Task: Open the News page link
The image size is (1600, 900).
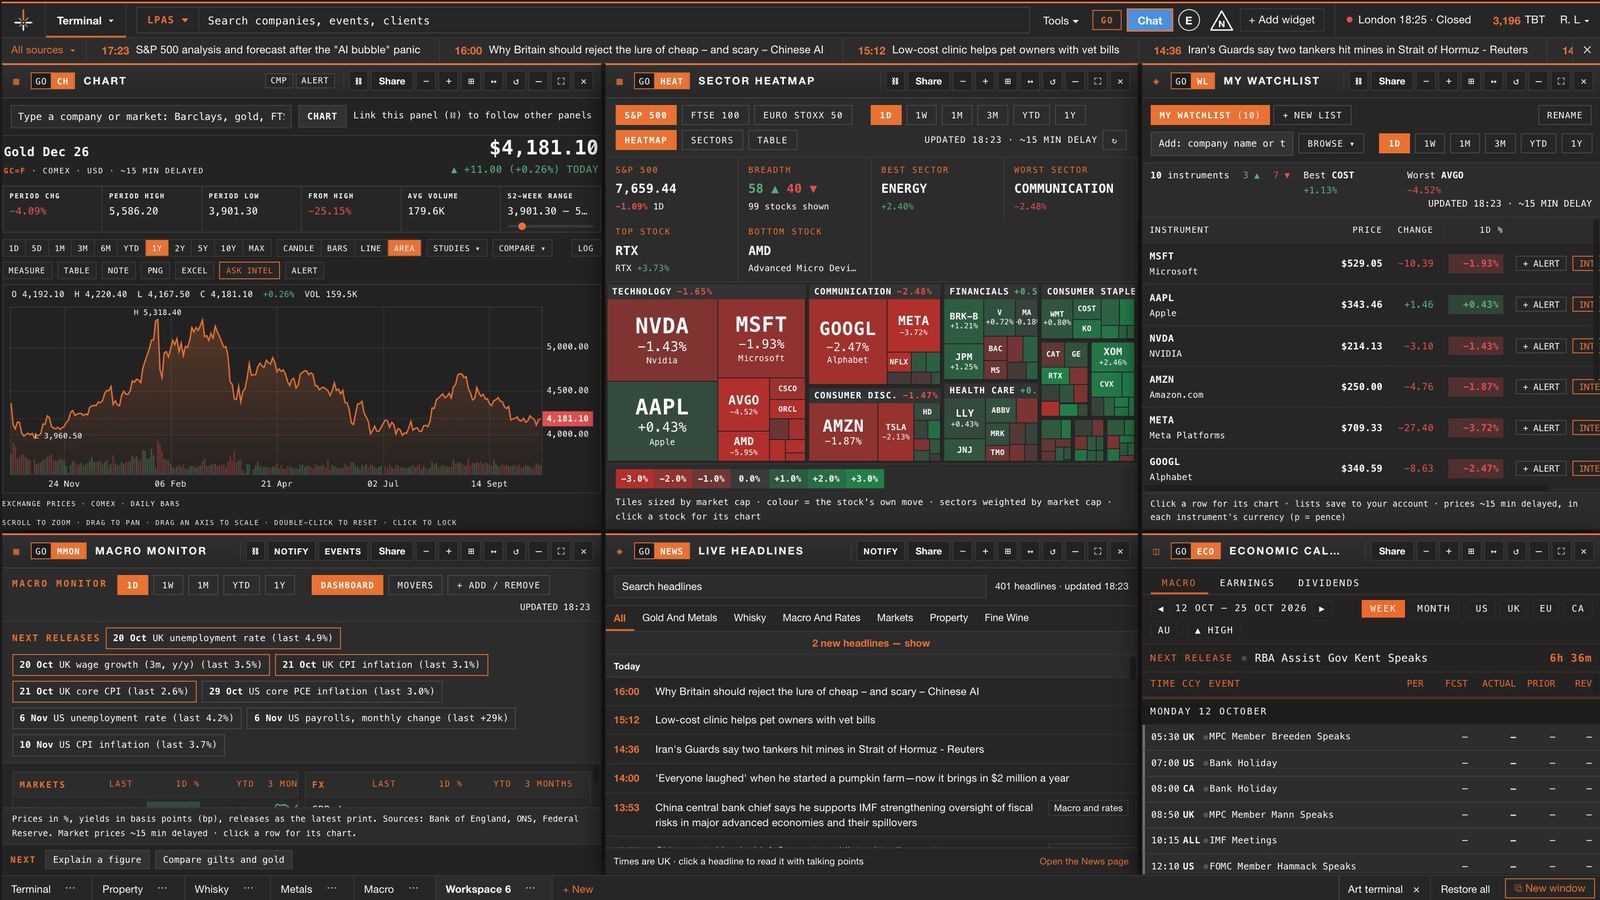Action: (x=1083, y=861)
